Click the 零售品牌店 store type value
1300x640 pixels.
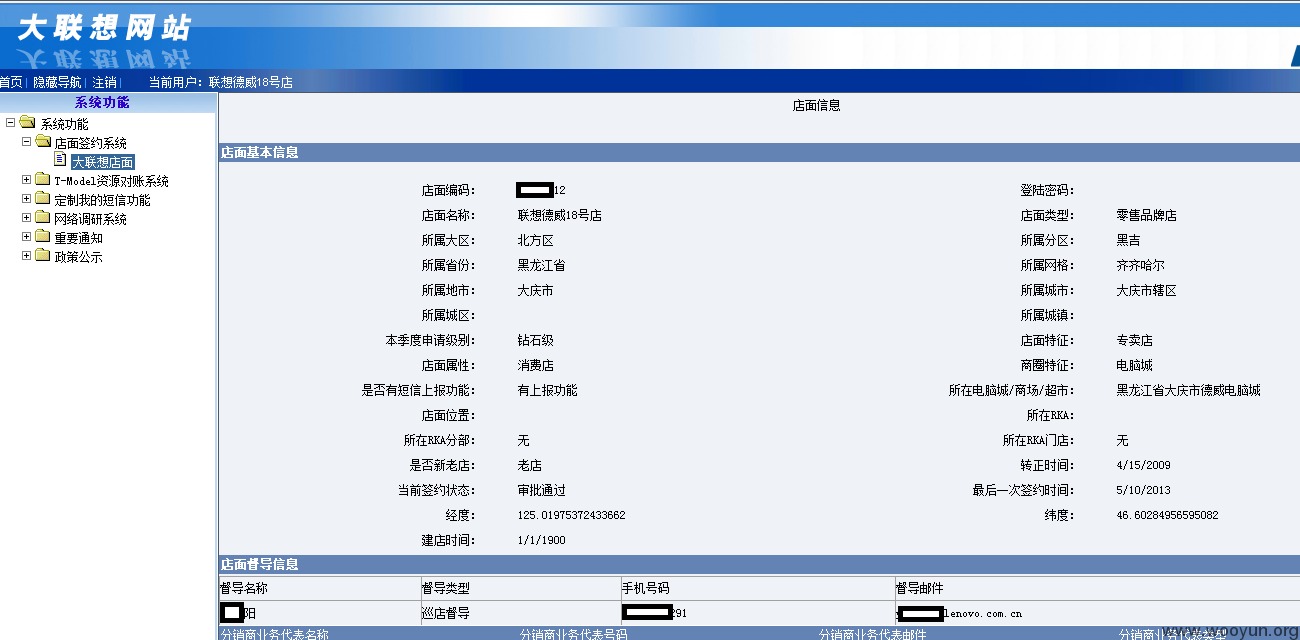point(1146,215)
